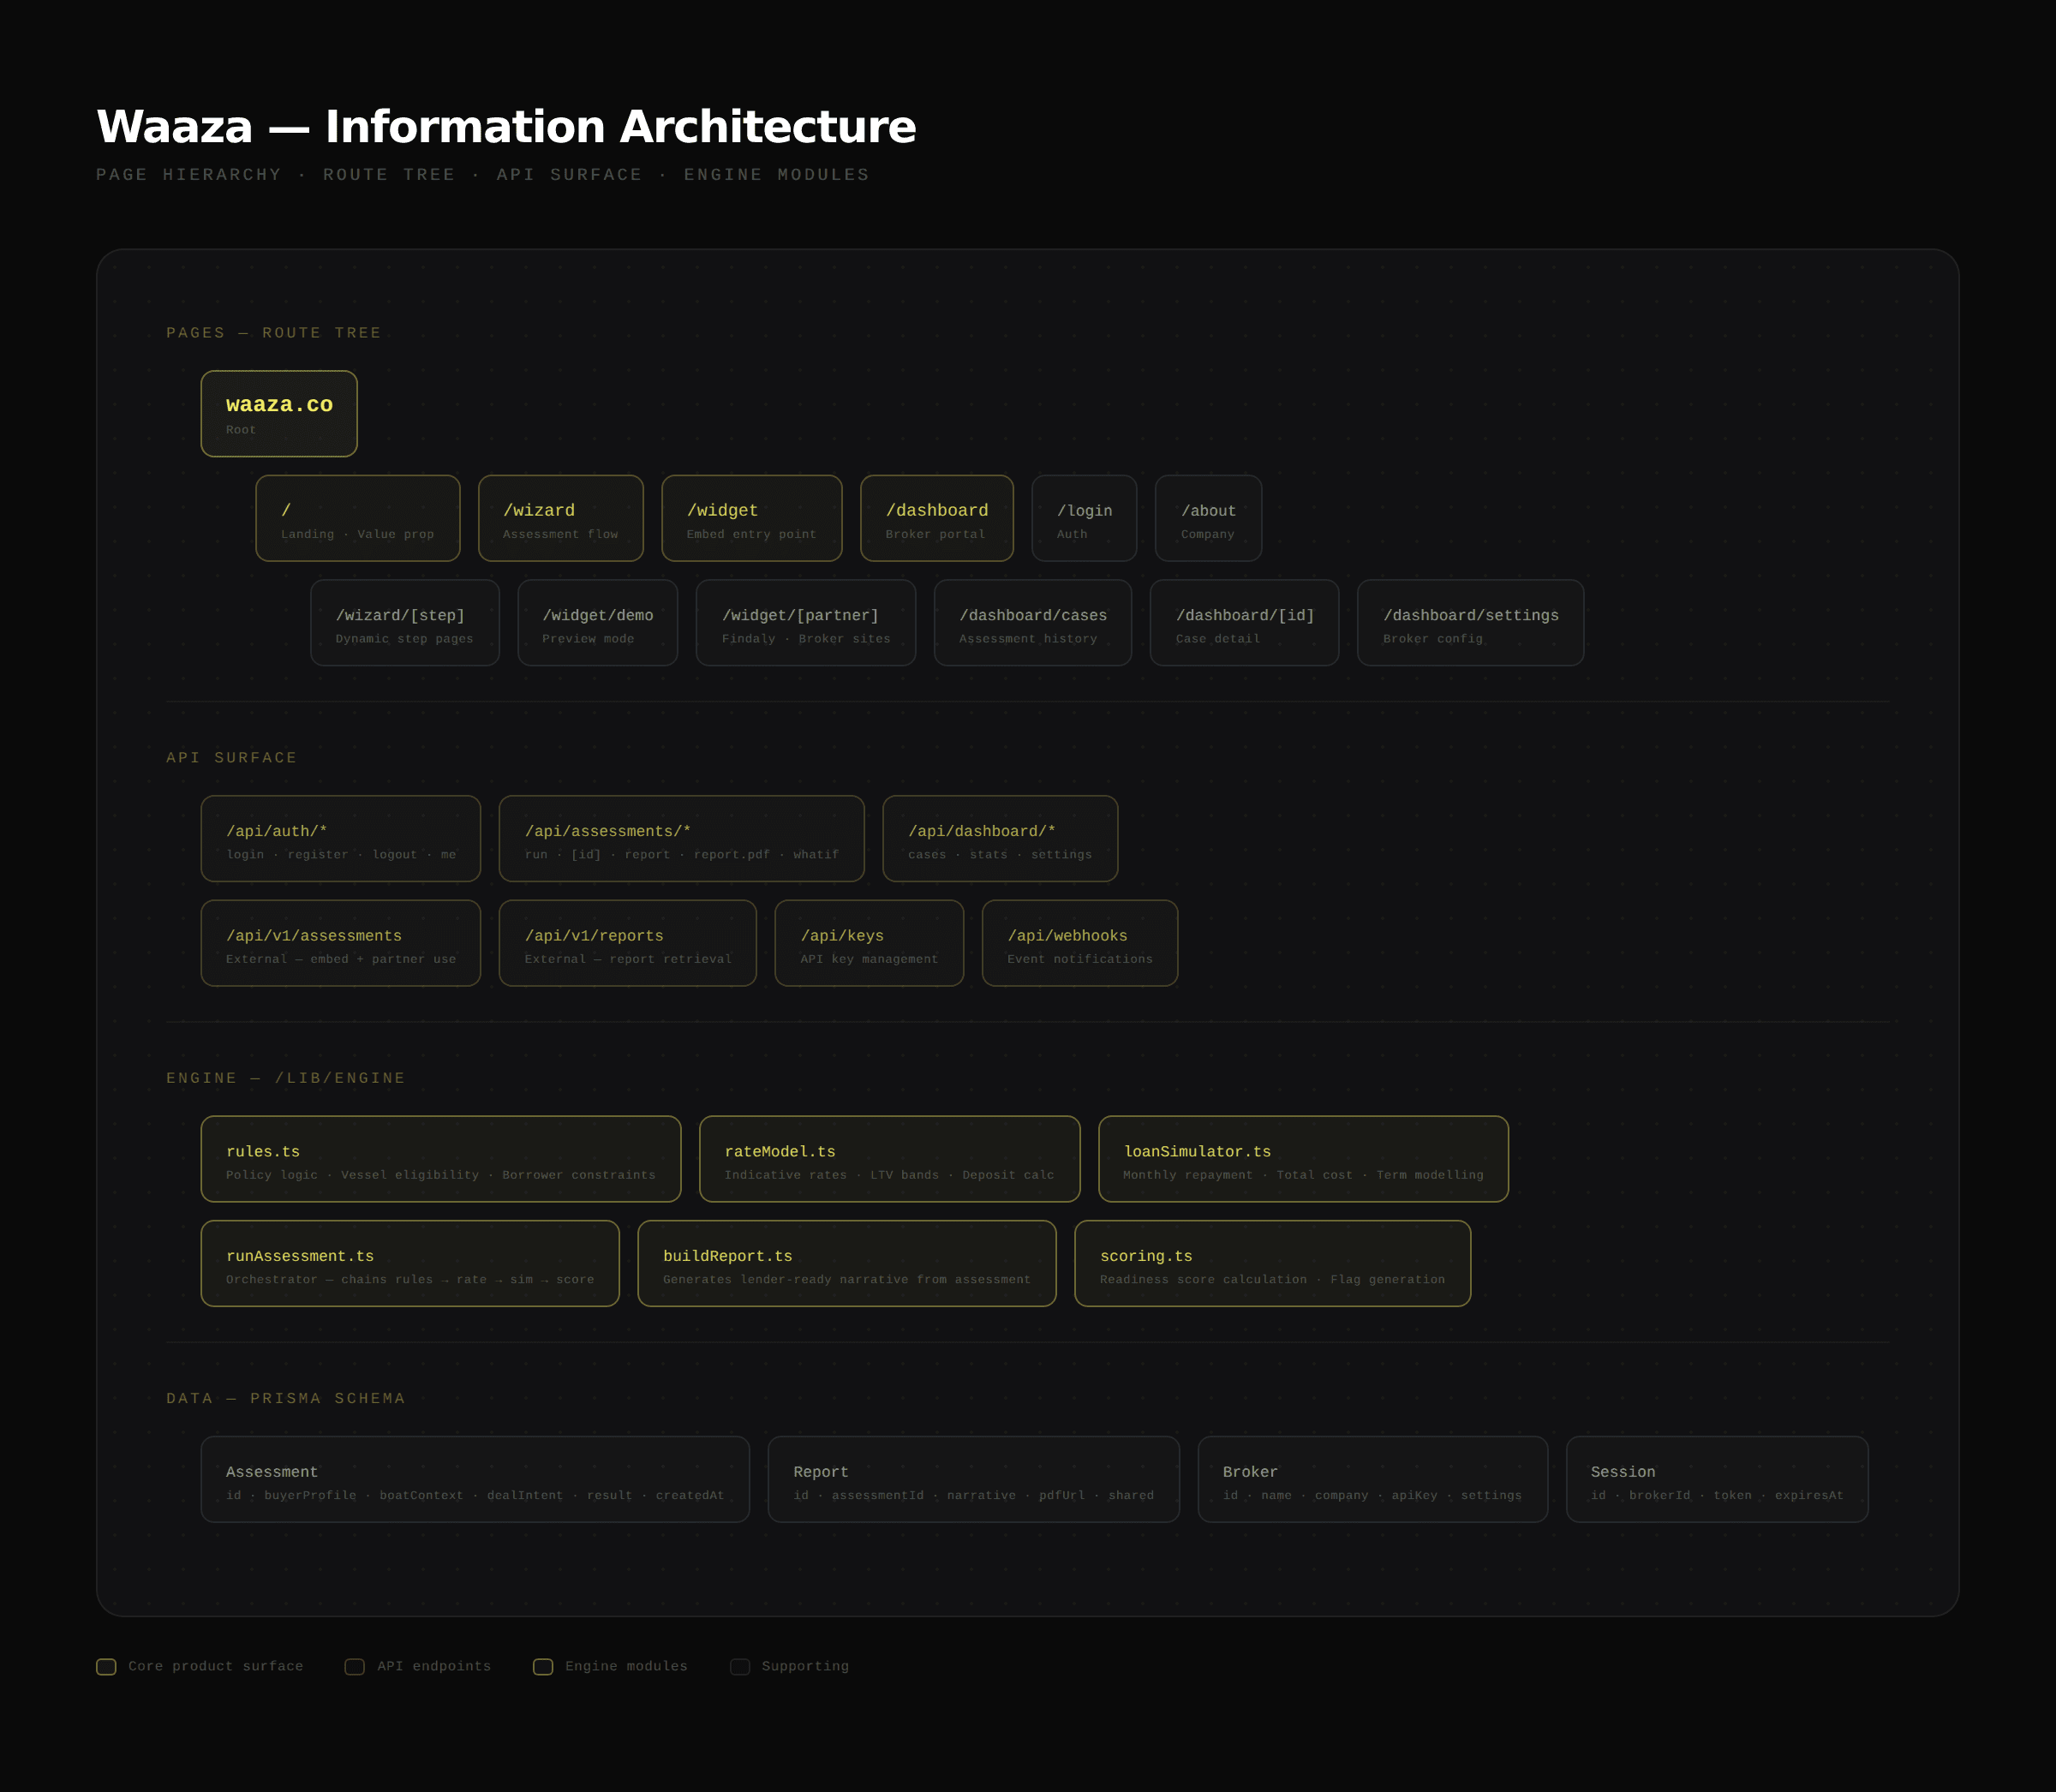
Task: Open the runAssessment.ts orchestrator card
Action: [410, 1263]
